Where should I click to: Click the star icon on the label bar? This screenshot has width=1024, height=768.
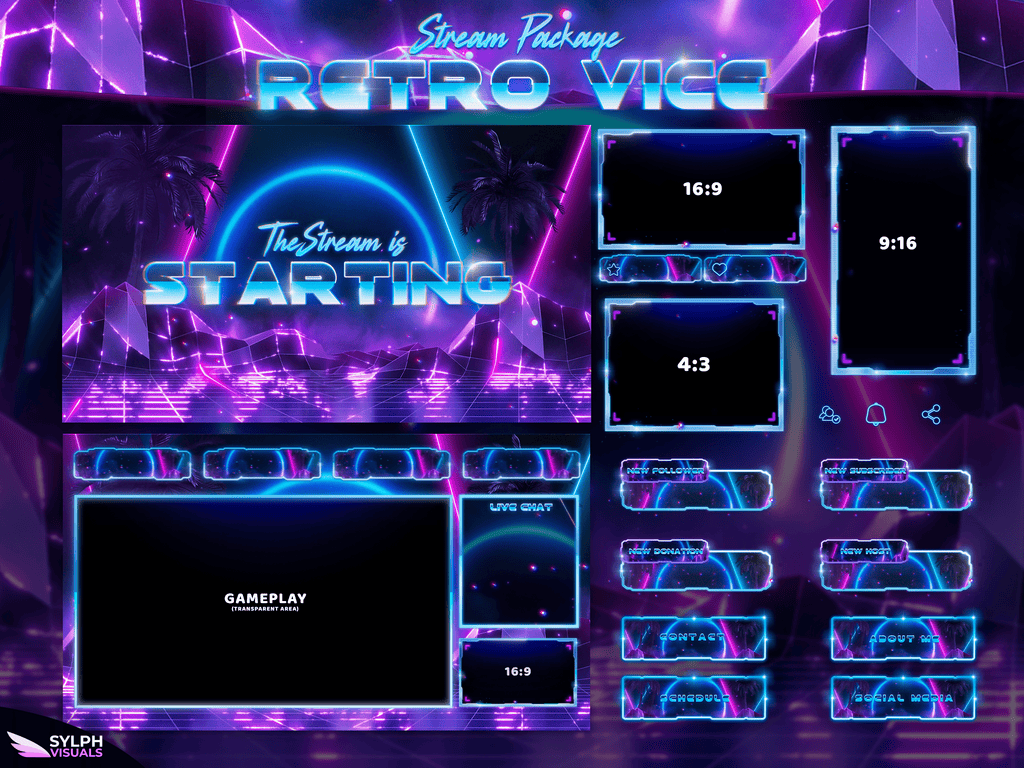click(x=614, y=268)
